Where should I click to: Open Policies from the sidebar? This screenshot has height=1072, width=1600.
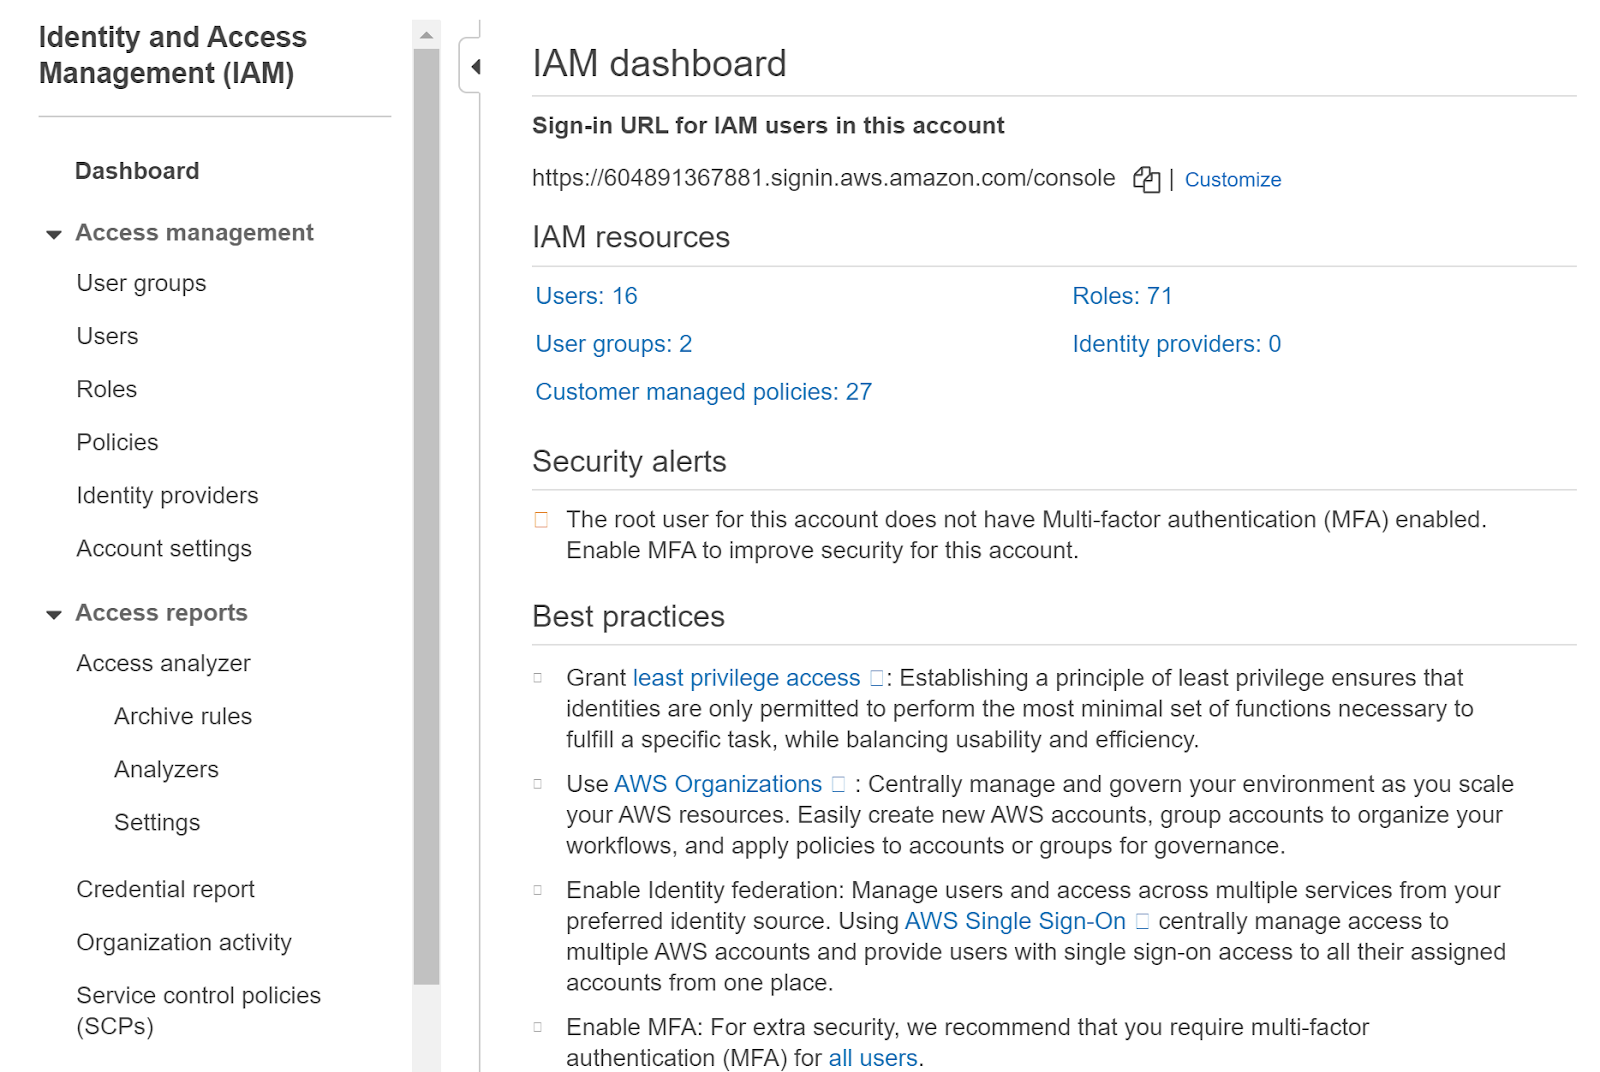click(117, 442)
